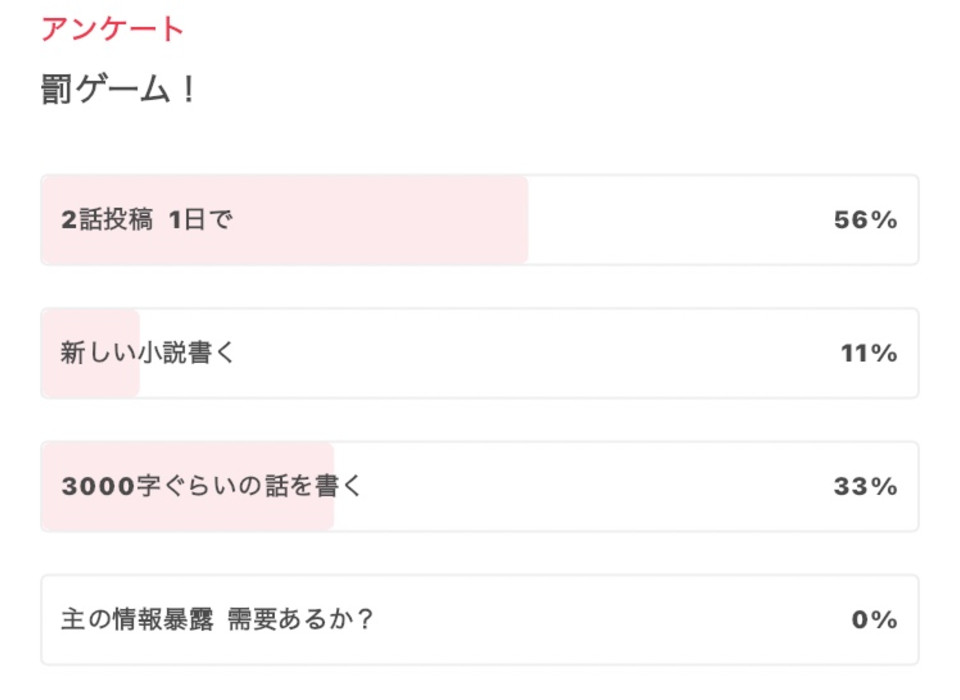
Task: Vote for the 2話投稿 1日で option
Action: 146,220
